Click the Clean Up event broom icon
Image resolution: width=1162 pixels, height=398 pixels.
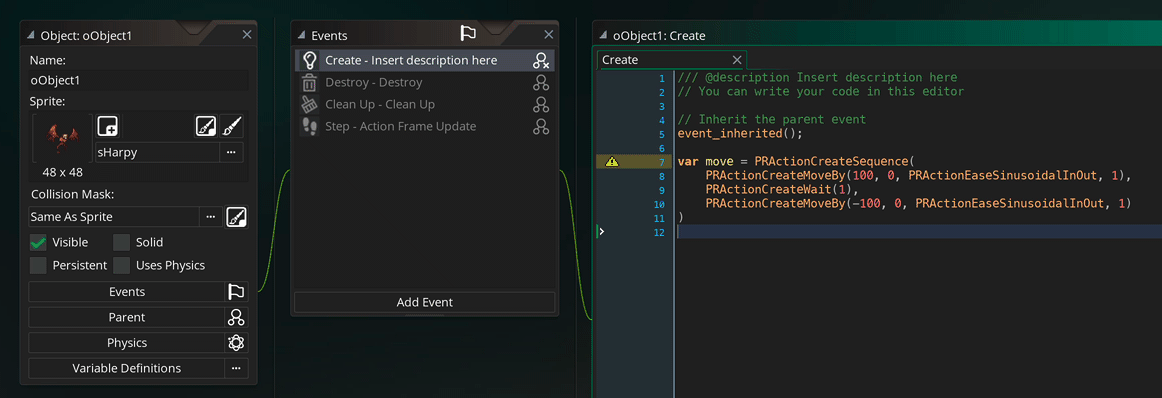pos(311,105)
